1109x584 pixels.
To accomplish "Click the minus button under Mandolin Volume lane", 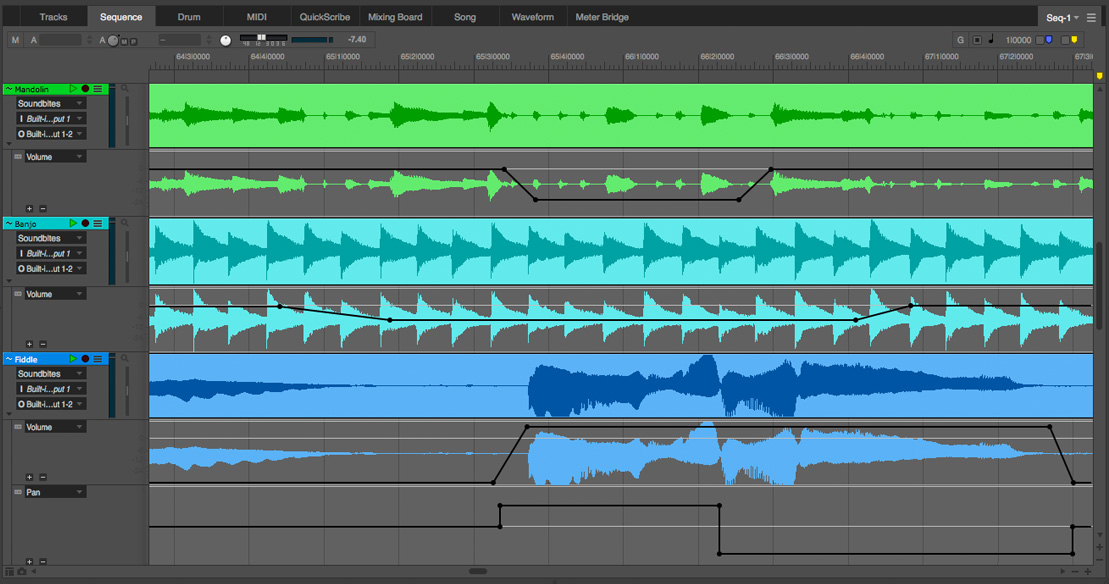I will click(41, 209).
